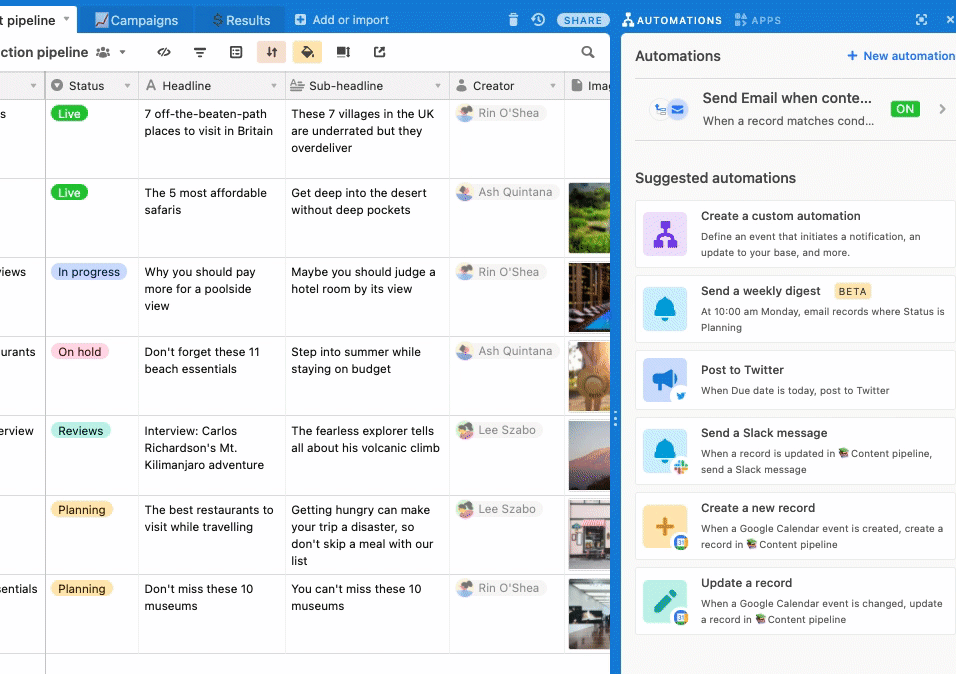Image resolution: width=956 pixels, height=674 pixels.
Task: Open the group records icon
Action: [236, 52]
